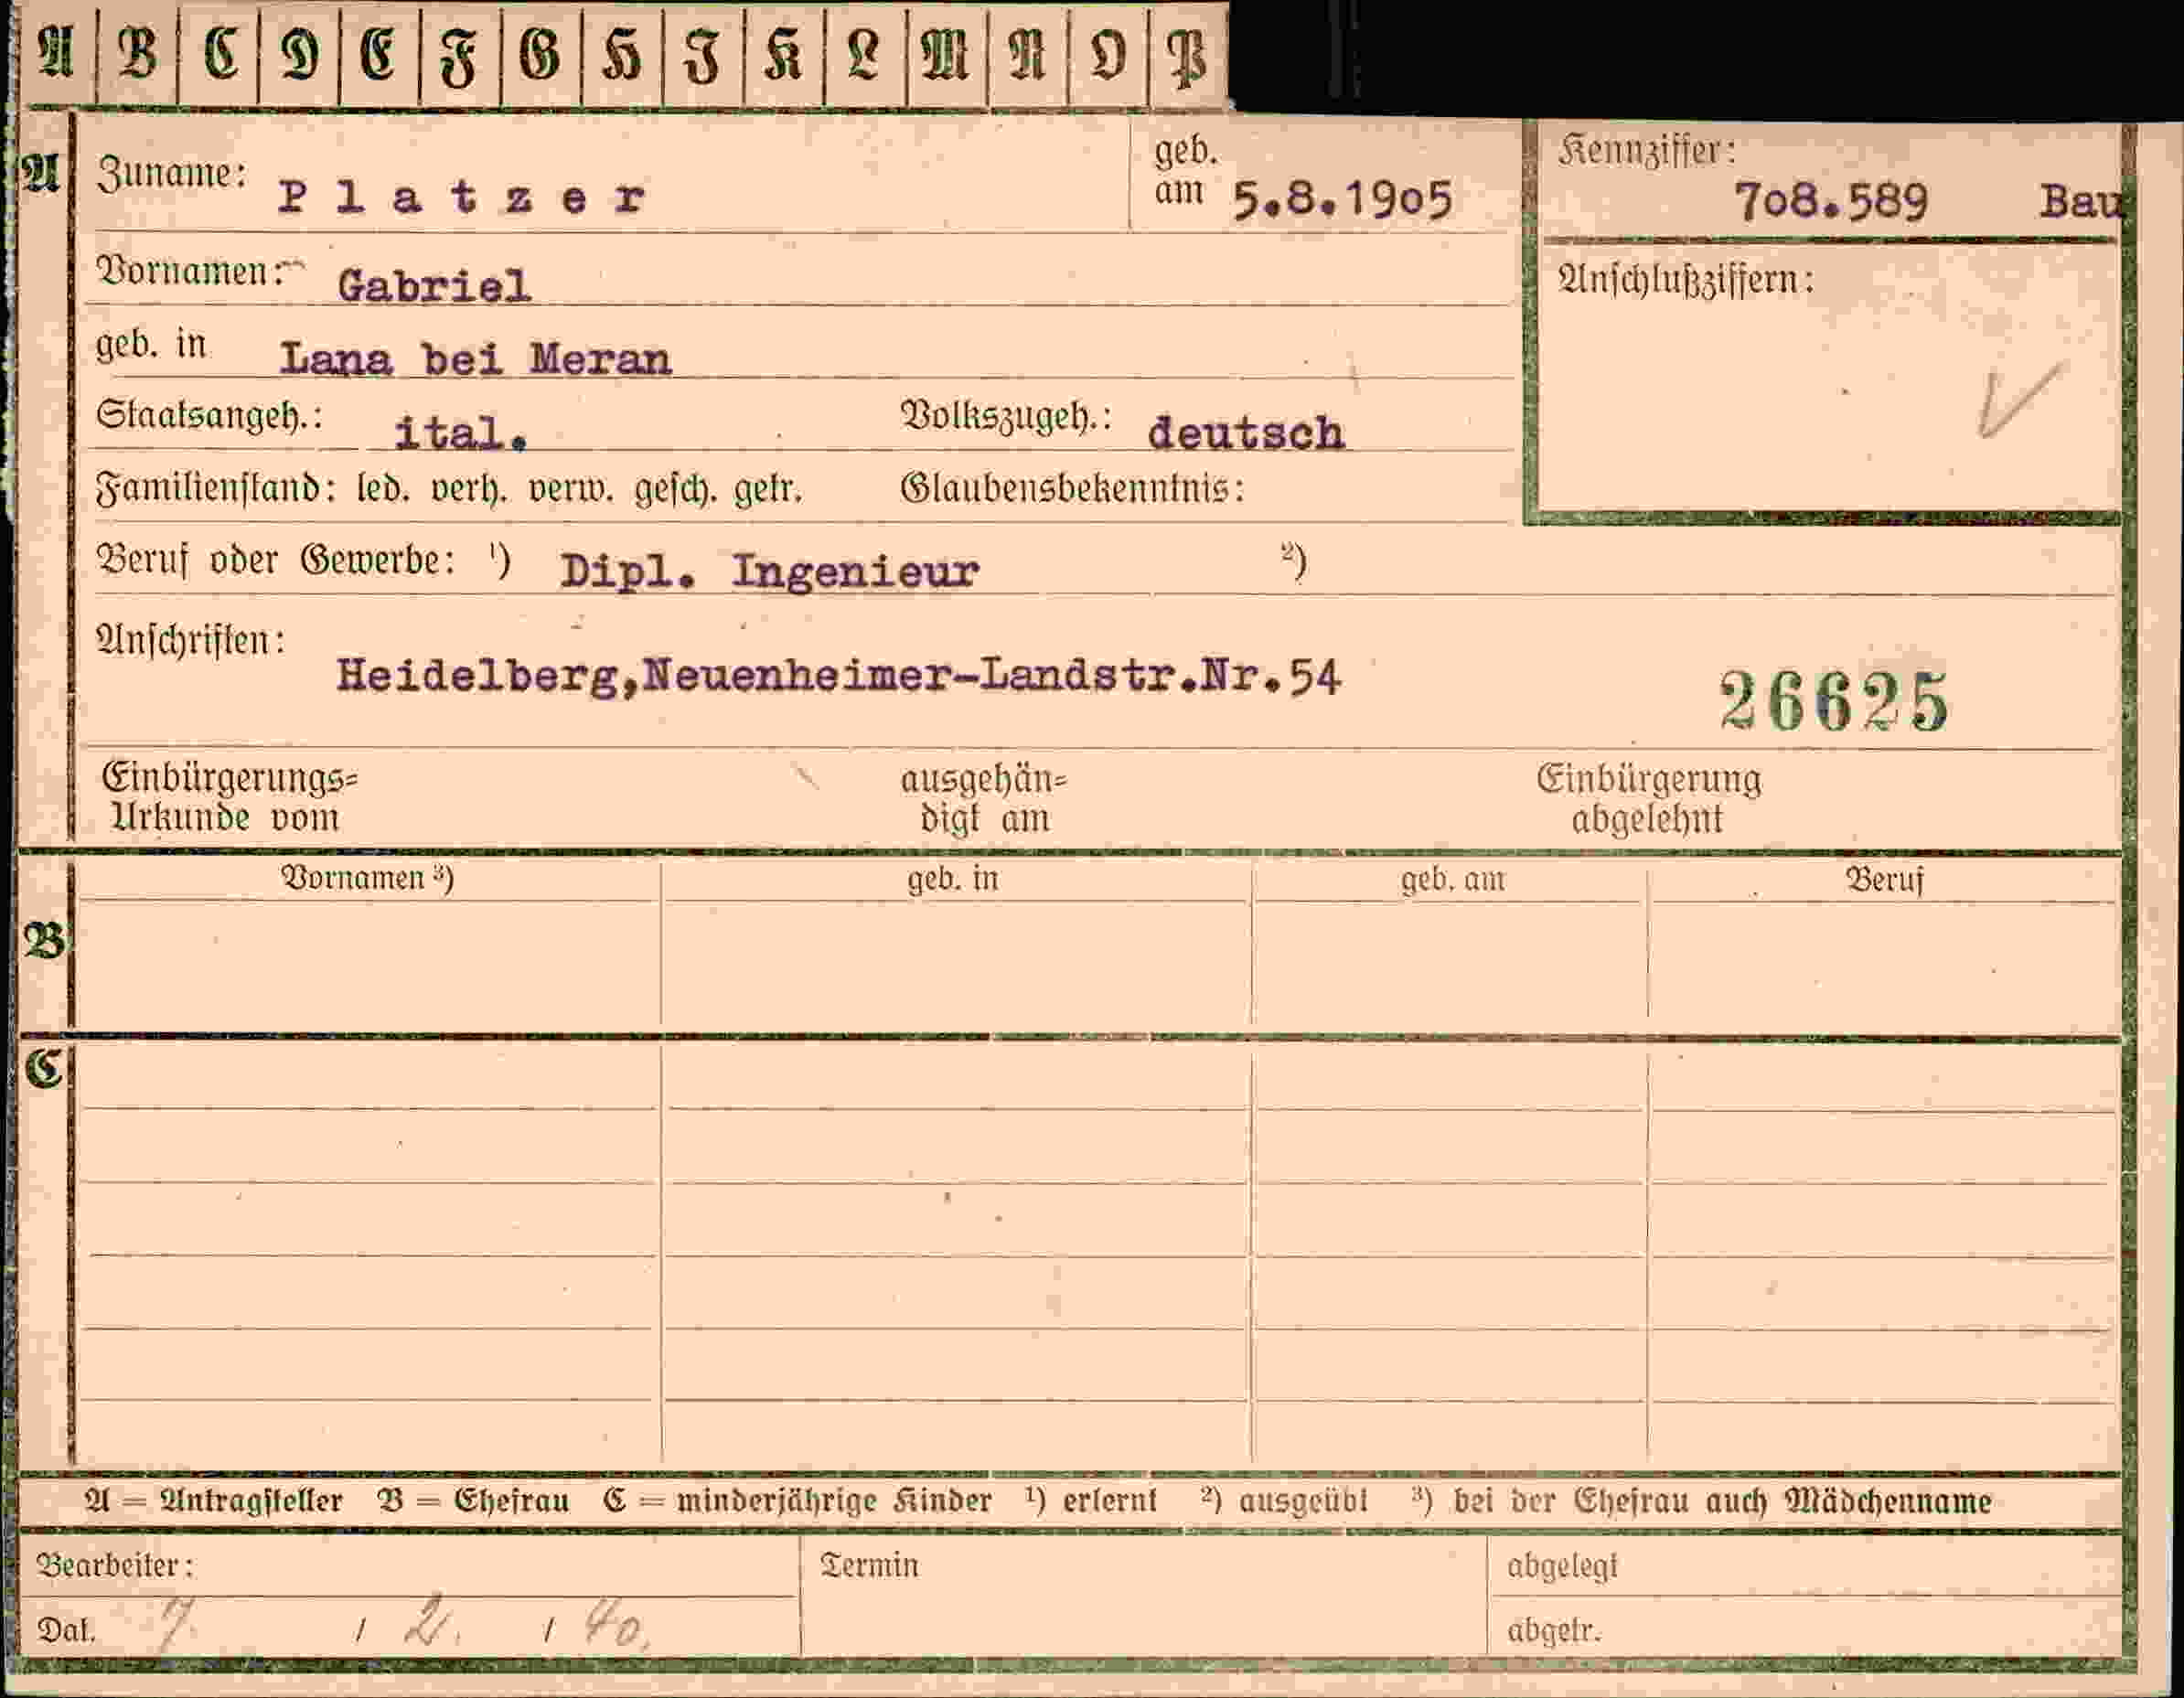This screenshot has height=1698, width=2184.
Task: Click the Kennziffer value '708.589'
Action: tap(1831, 201)
